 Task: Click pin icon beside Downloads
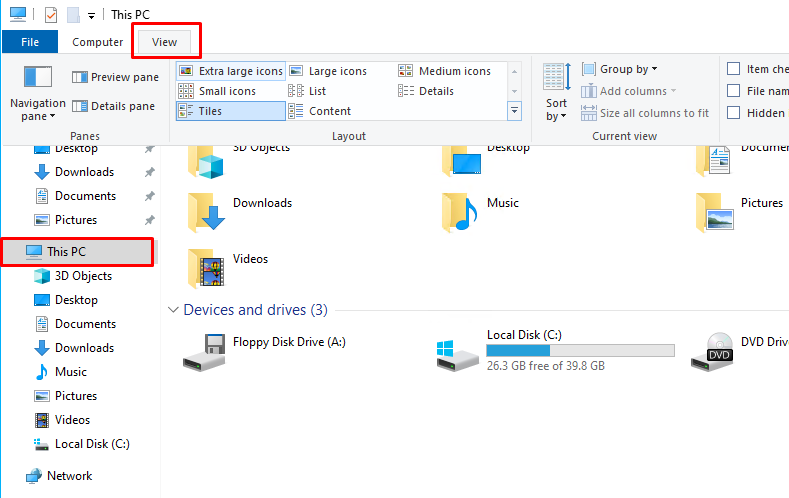(x=149, y=172)
